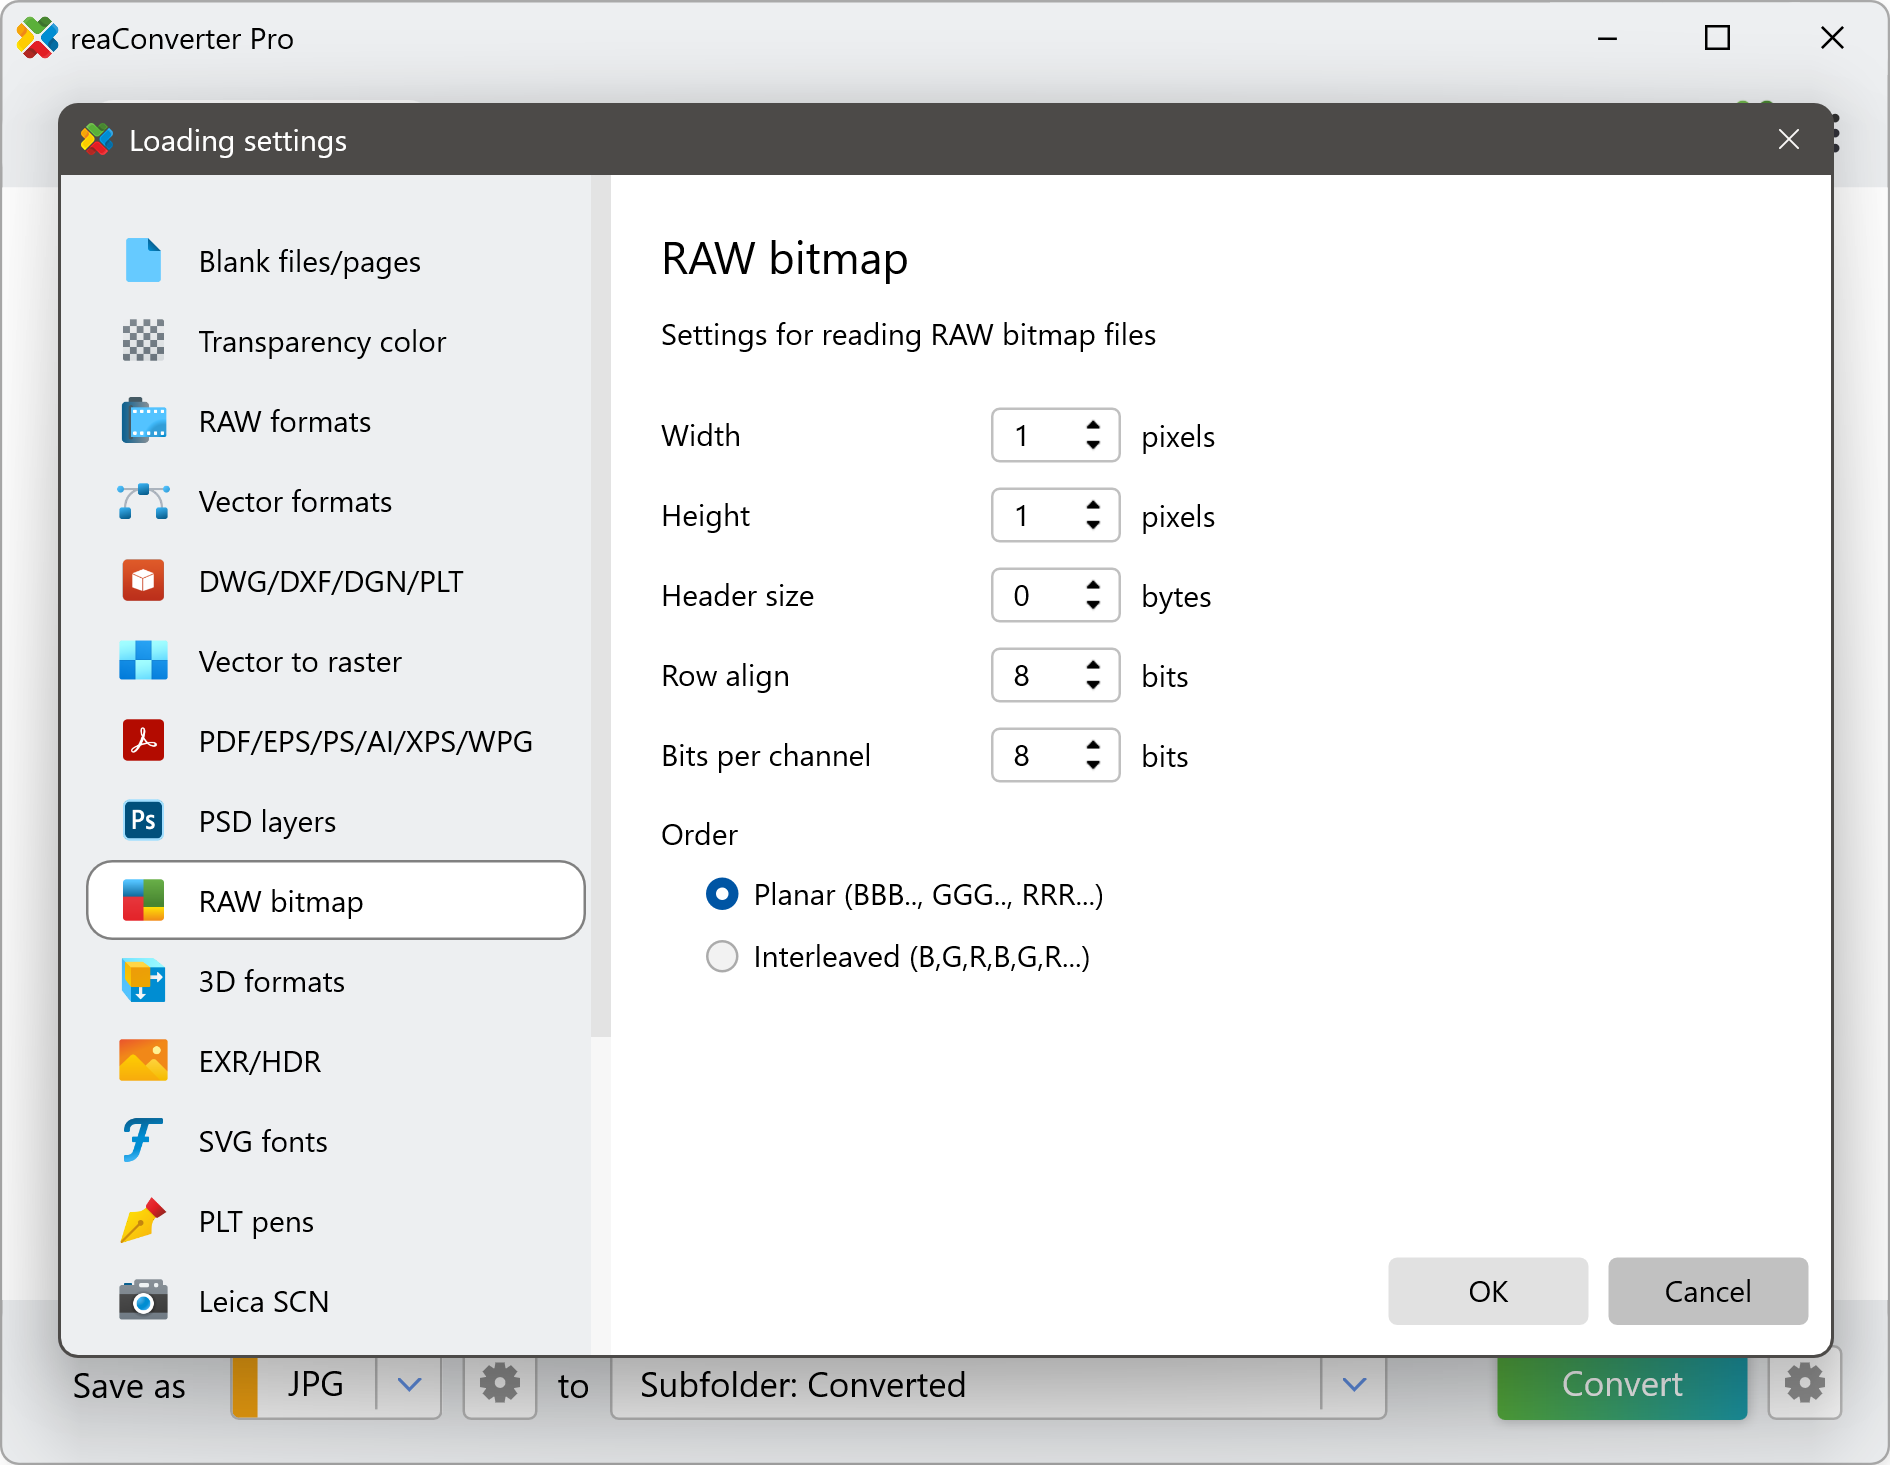
Task: Click the PDF/EPS Acrobat icon
Action: tap(143, 741)
